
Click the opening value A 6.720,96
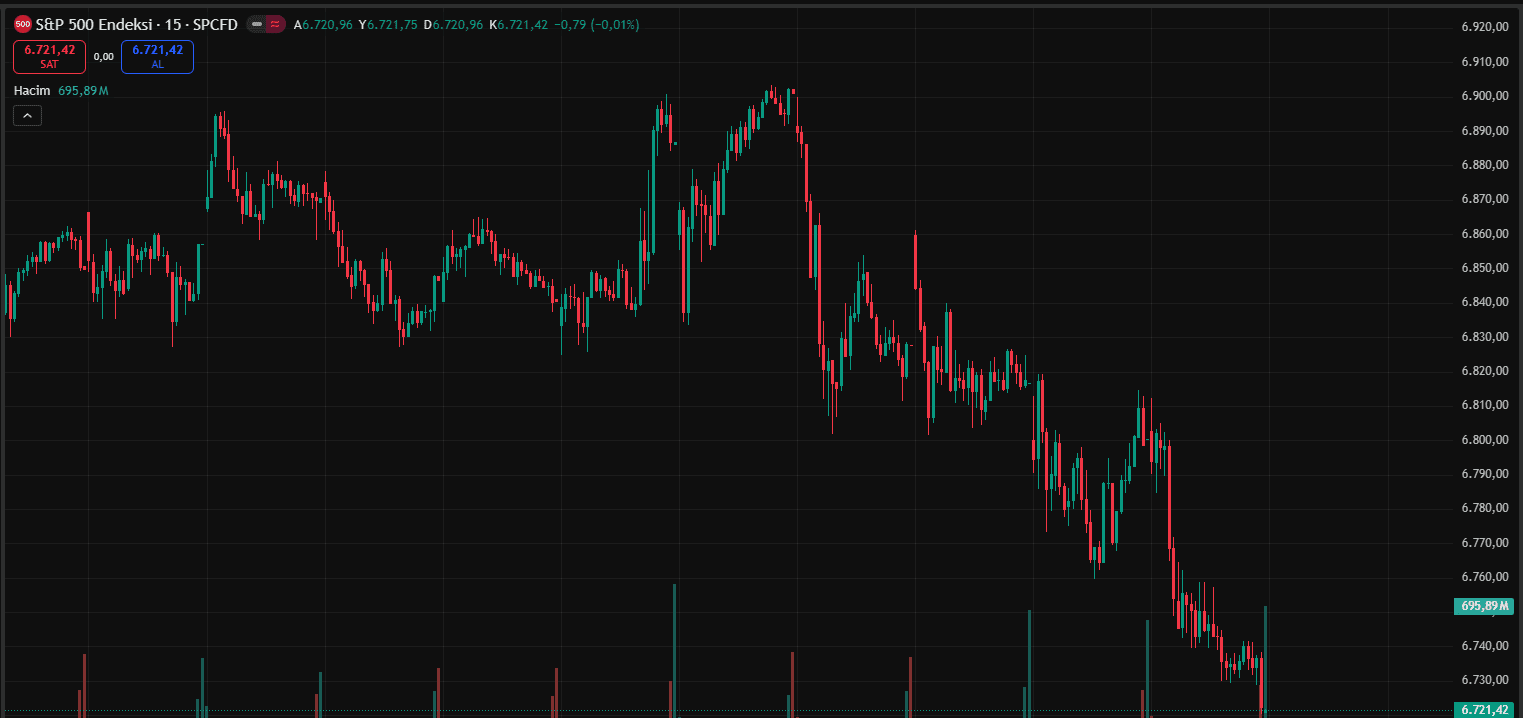(x=323, y=24)
